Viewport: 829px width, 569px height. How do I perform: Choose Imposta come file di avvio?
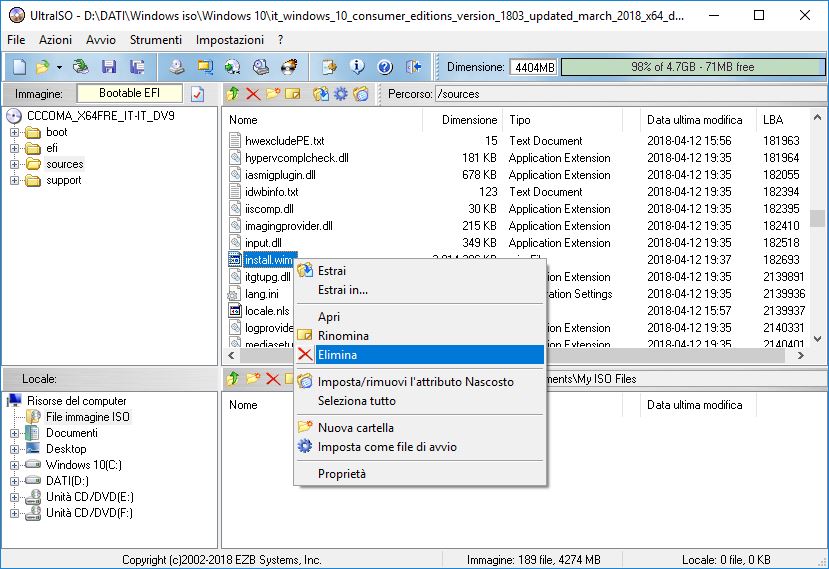pyautogui.click(x=420, y=447)
